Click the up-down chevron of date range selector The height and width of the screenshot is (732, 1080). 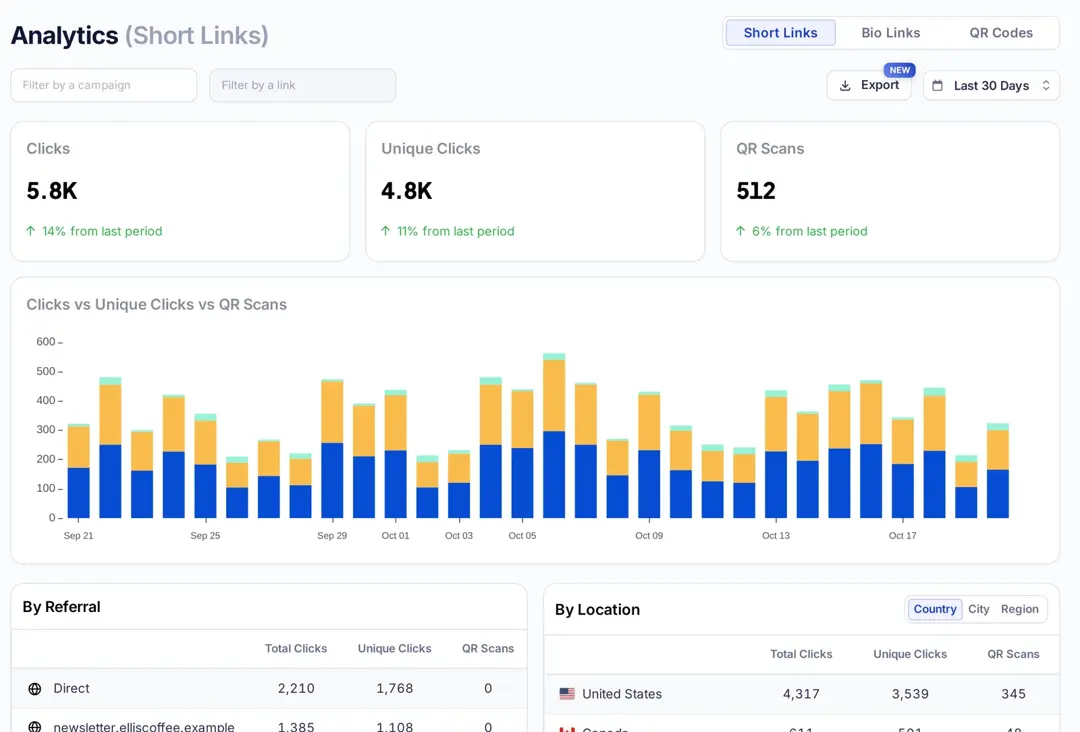tap(1046, 85)
